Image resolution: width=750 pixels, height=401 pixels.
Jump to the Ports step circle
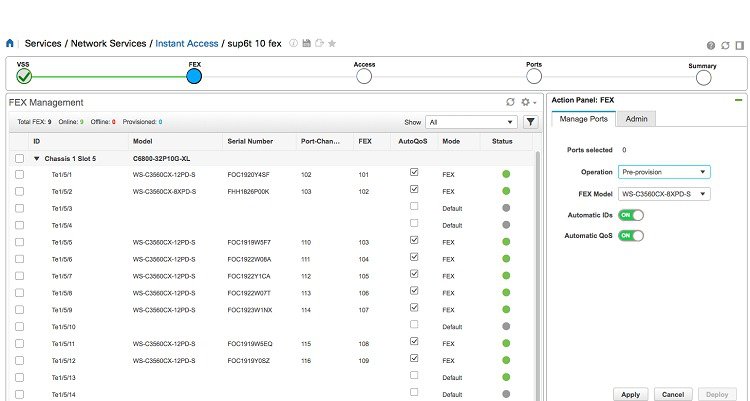533,76
